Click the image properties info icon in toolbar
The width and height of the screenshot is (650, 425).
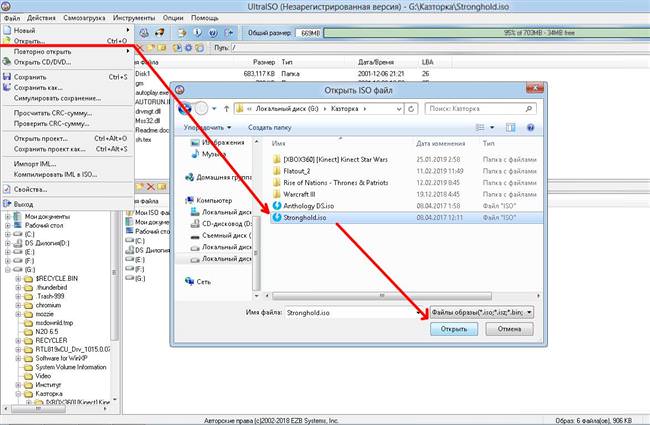click(197, 33)
